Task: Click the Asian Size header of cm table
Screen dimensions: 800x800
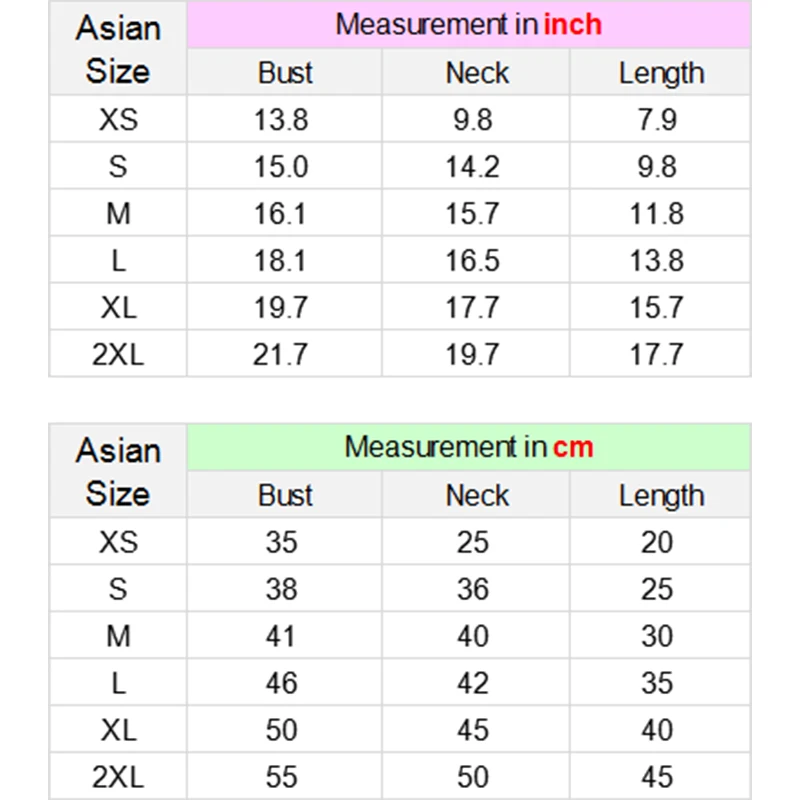Action: tap(118, 472)
